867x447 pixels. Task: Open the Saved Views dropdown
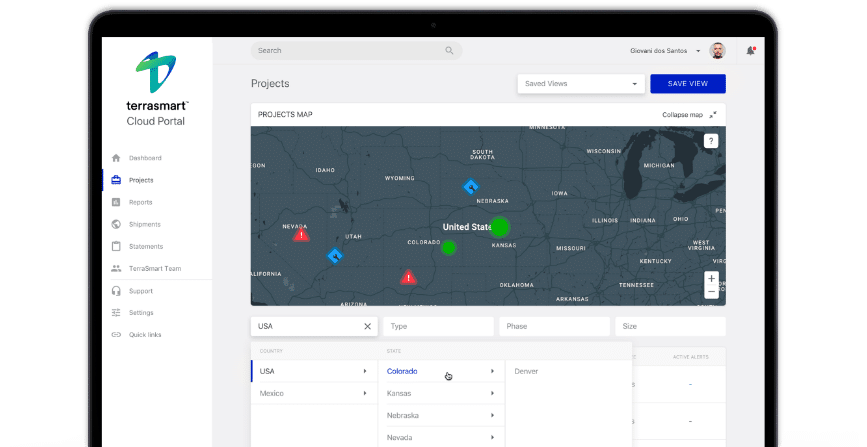click(580, 84)
